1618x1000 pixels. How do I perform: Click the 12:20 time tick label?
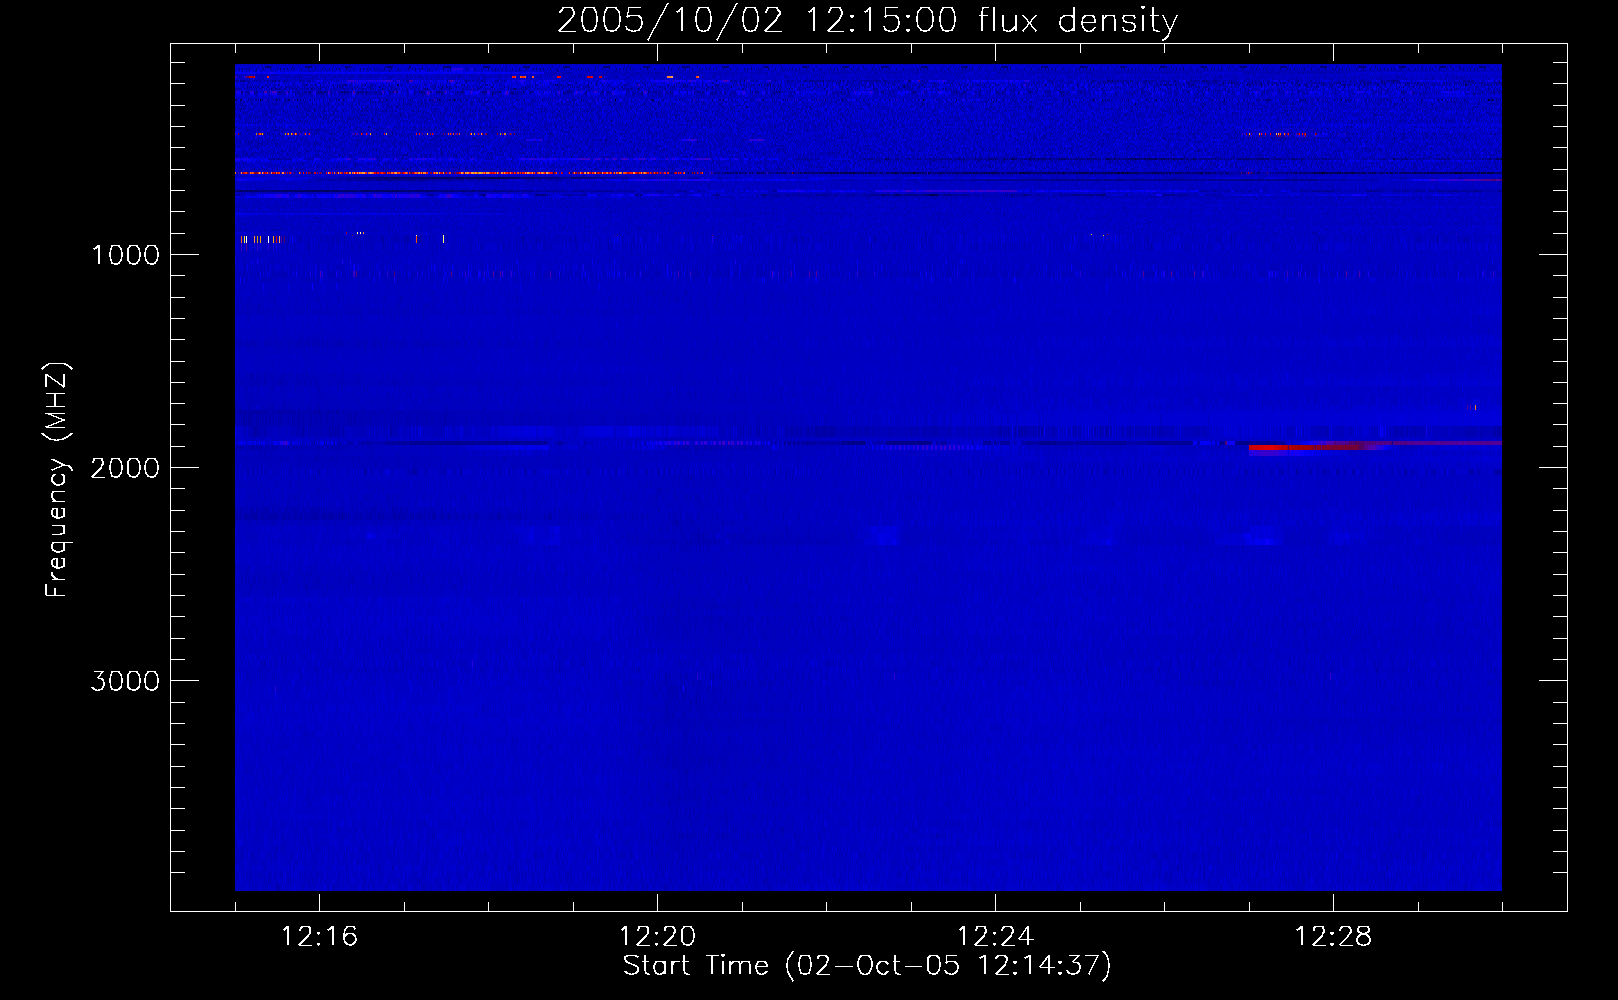pos(657,937)
